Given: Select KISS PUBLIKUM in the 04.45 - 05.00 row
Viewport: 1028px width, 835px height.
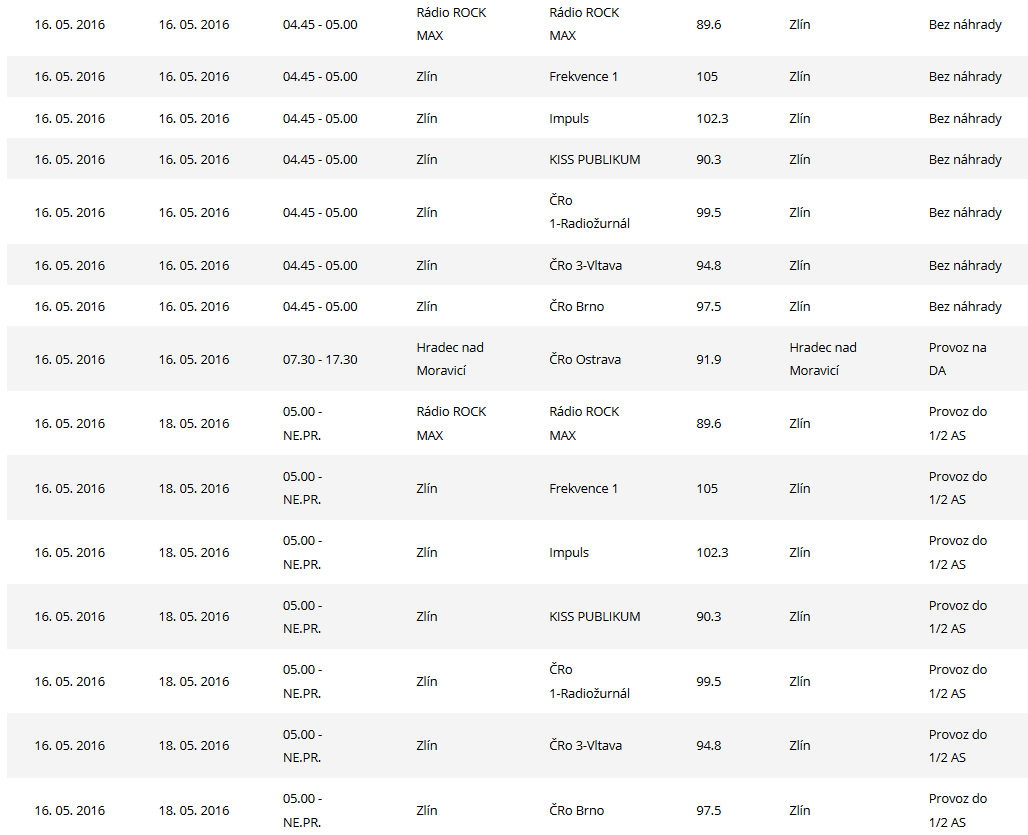Looking at the screenshot, I should [594, 160].
